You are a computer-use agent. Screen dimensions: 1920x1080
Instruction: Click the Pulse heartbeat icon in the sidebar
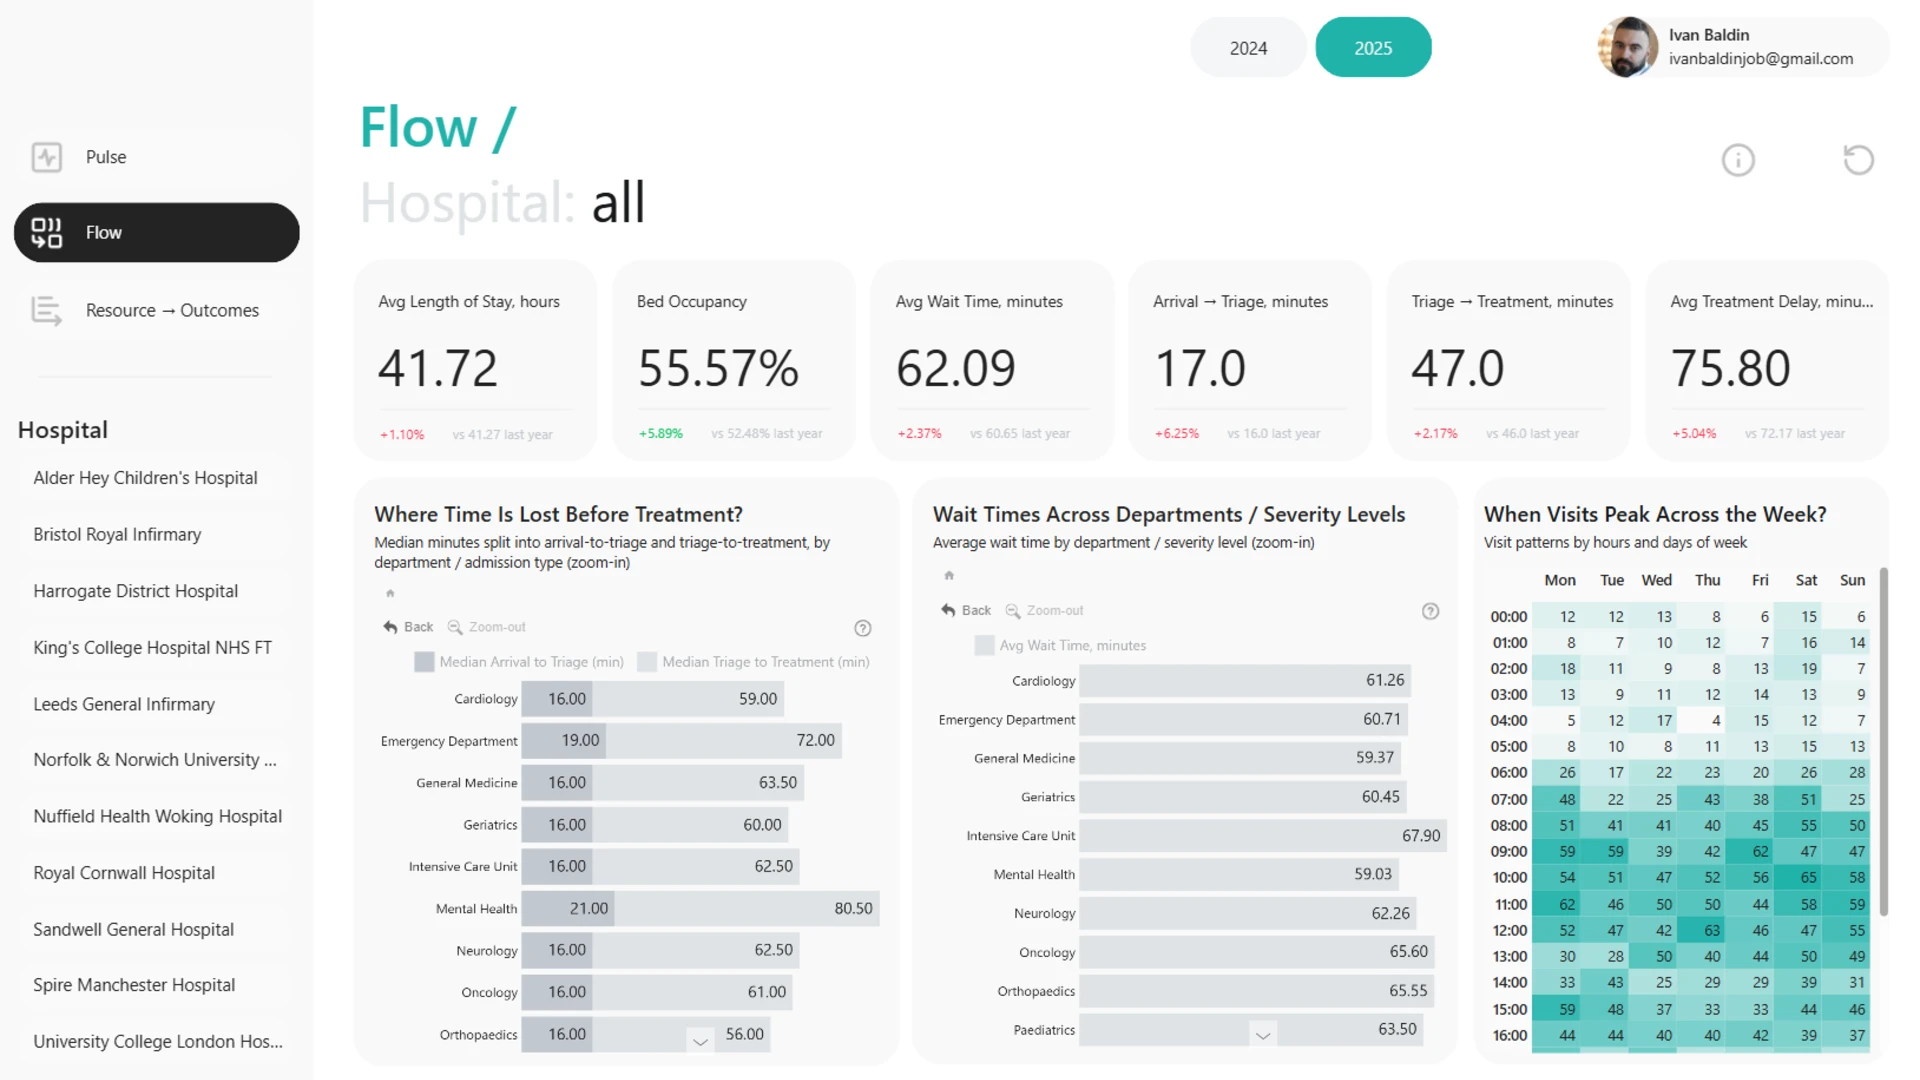pos(47,157)
